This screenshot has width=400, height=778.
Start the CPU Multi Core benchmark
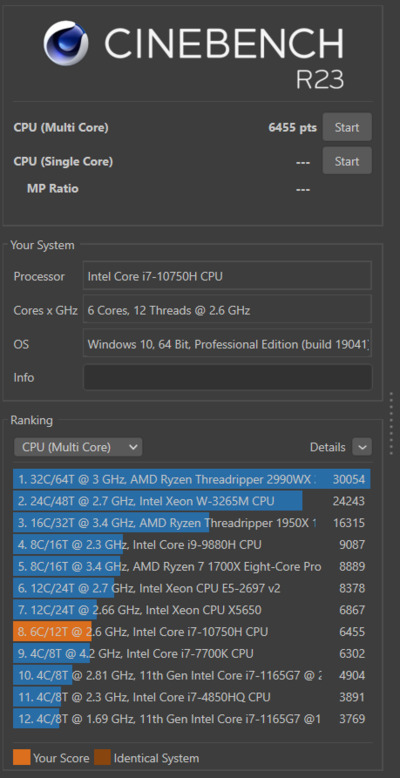click(347, 127)
